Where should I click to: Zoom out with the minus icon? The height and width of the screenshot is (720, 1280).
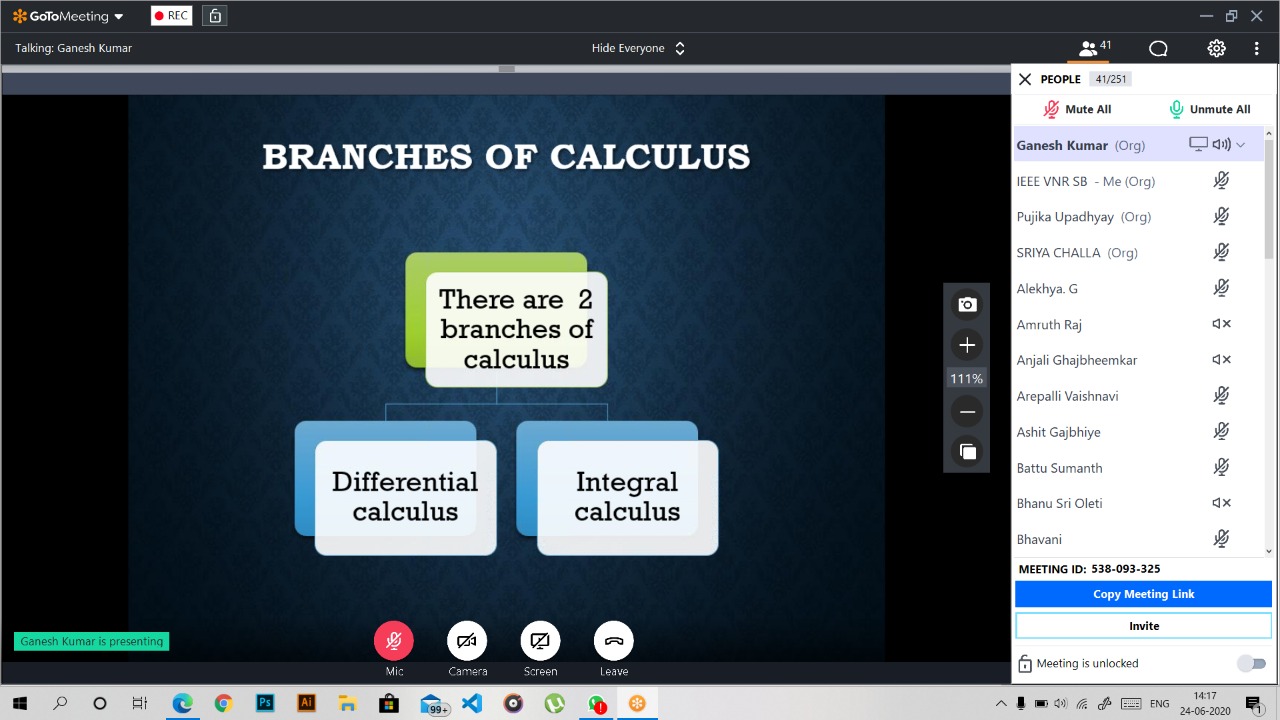(x=967, y=411)
